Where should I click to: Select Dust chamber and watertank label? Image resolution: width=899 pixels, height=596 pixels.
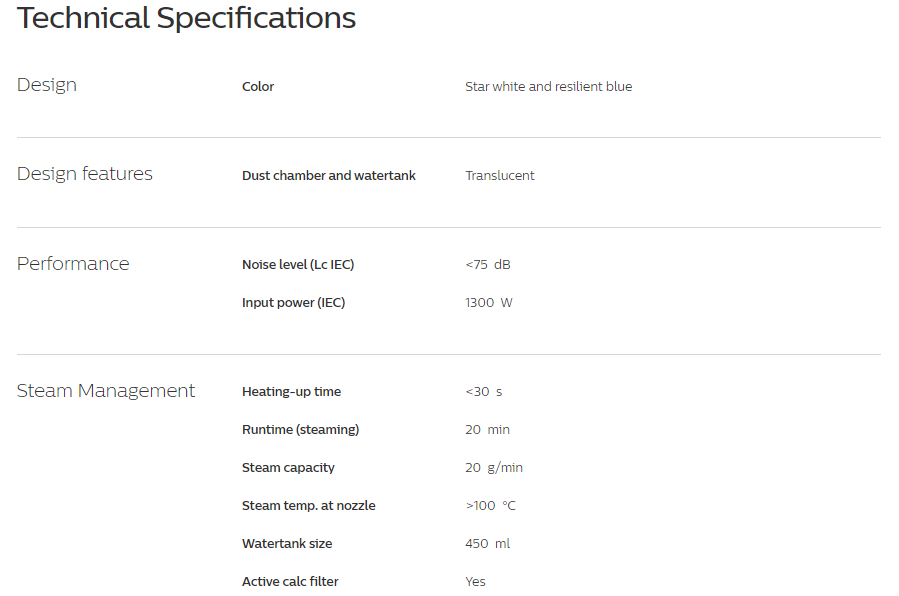pyautogui.click(x=329, y=175)
